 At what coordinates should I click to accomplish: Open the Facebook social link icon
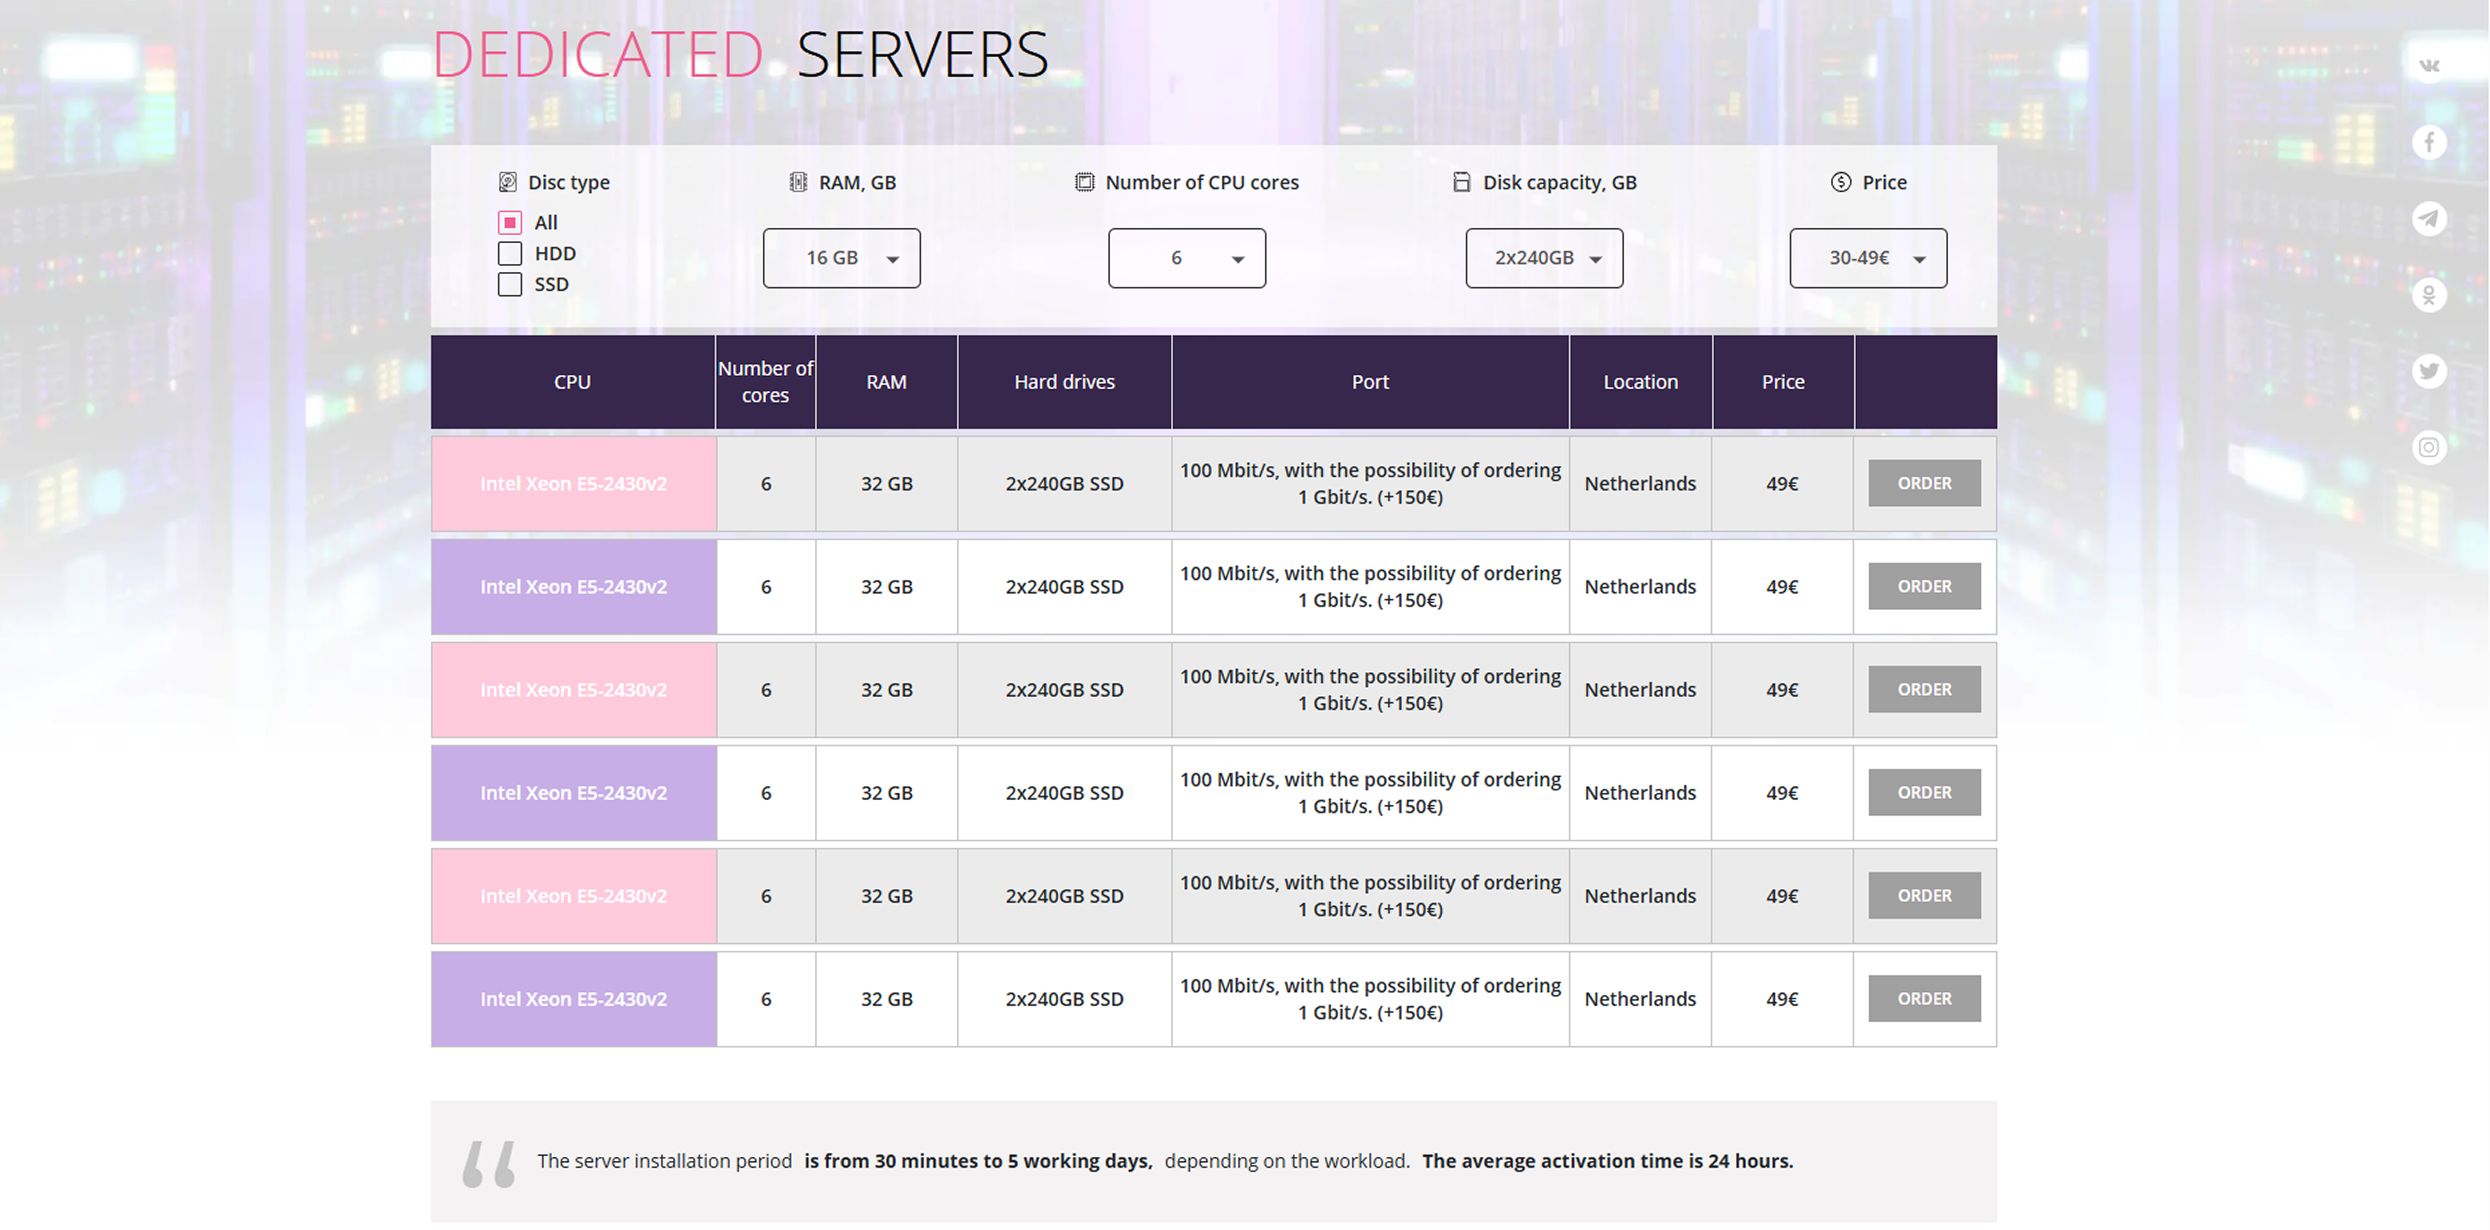2429,142
